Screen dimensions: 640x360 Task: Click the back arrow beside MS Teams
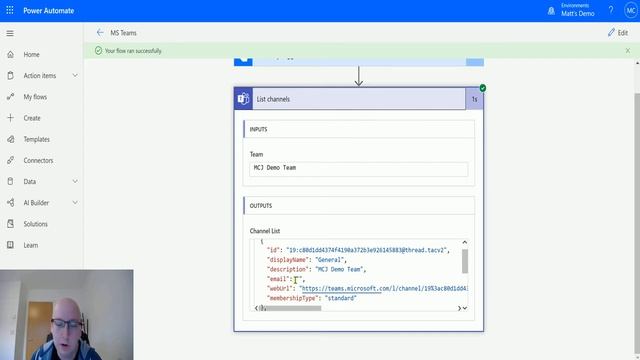click(100, 33)
